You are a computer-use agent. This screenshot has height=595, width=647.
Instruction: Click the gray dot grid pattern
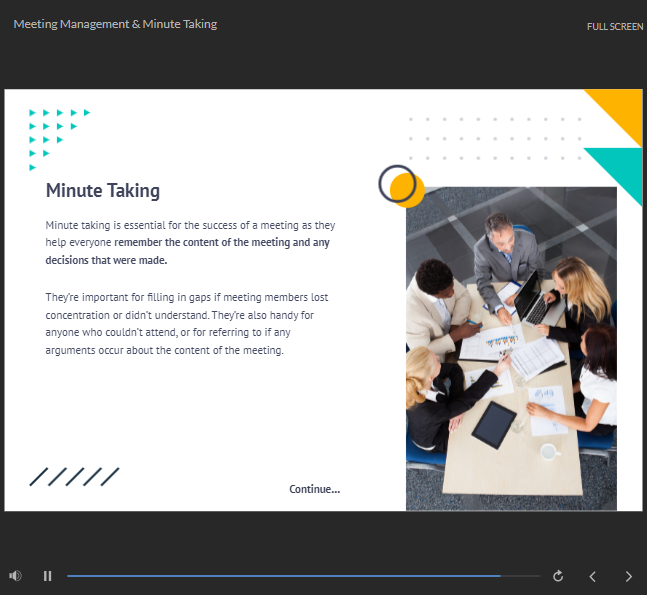click(x=494, y=138)
